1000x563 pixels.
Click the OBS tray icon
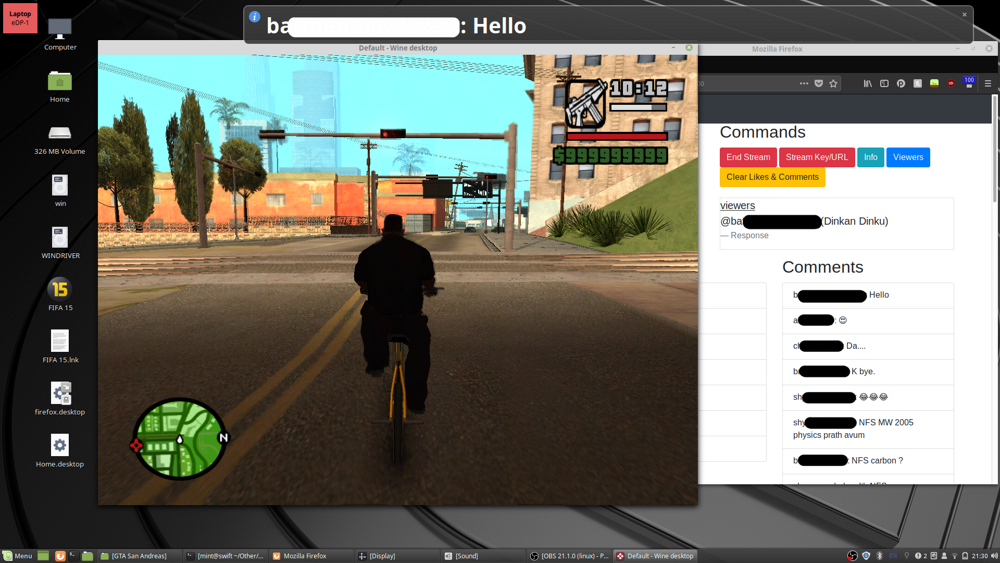pos(853,556)
